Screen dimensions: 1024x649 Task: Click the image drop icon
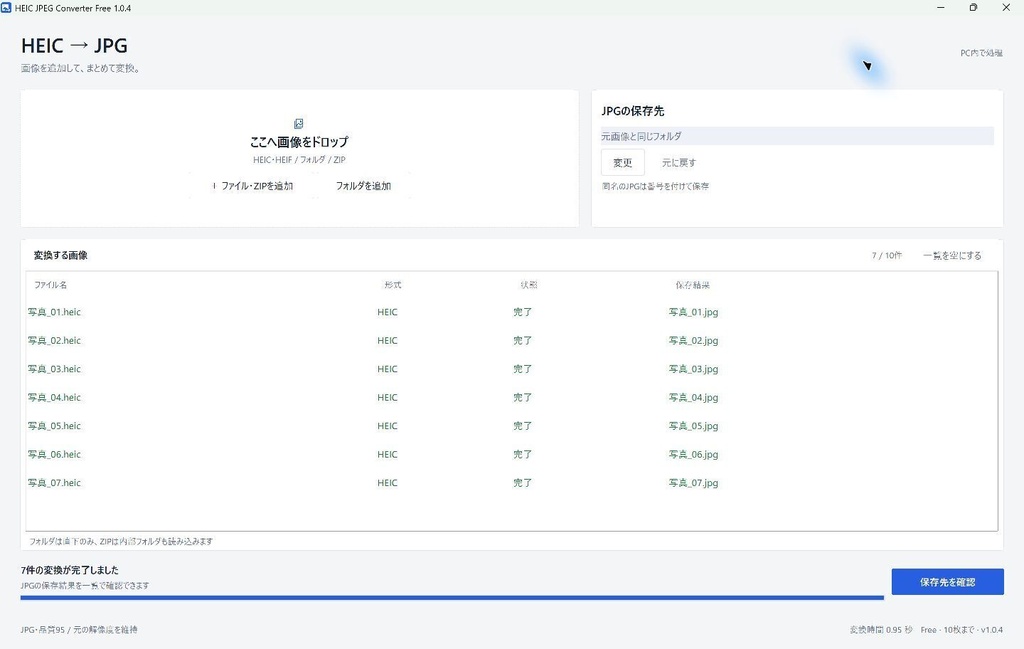[x=298, y=123]
